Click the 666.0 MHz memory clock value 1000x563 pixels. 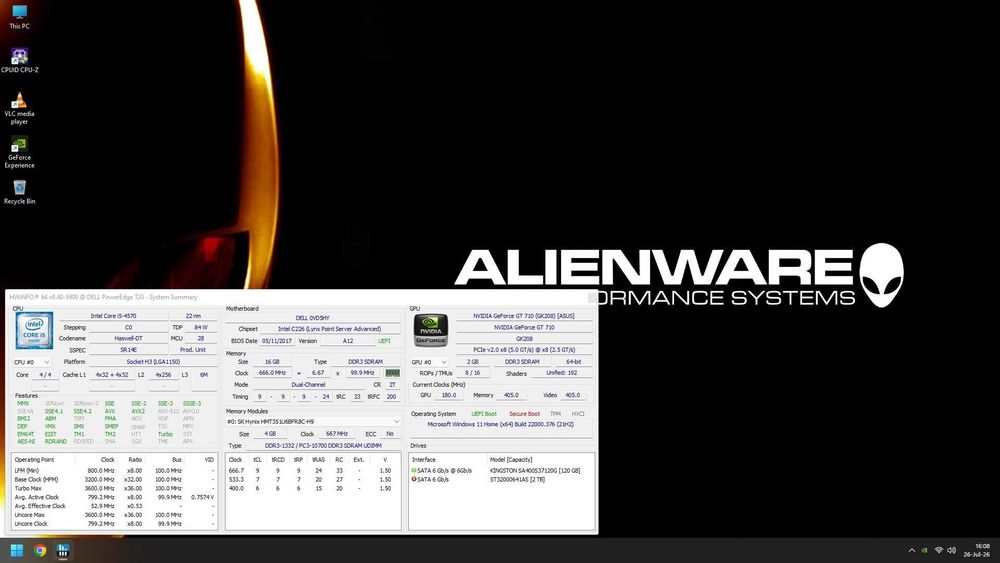tap(272, 373)
